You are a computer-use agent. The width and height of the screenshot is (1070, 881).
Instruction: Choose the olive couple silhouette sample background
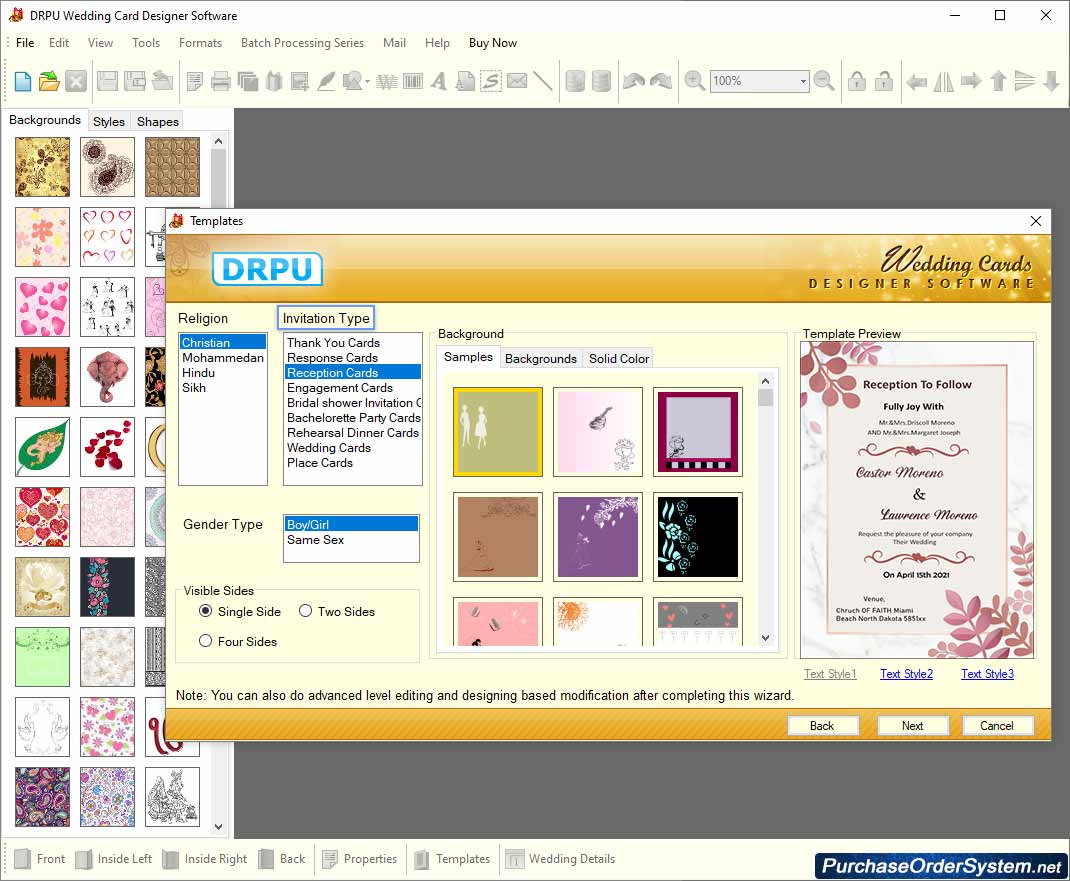point(497,431)
